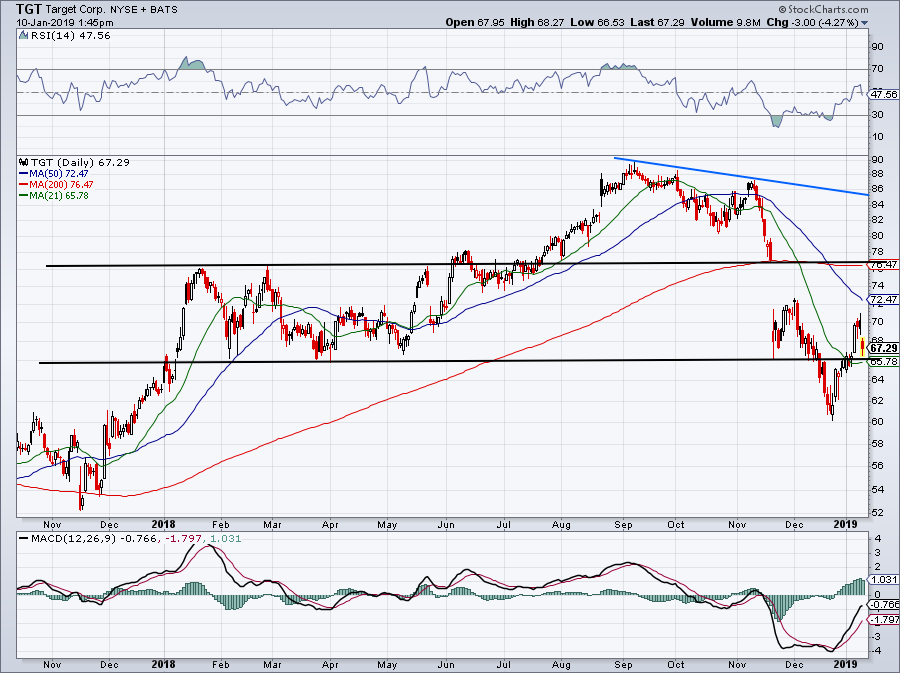Click the Jun label under the price panel

pos(446,525)
